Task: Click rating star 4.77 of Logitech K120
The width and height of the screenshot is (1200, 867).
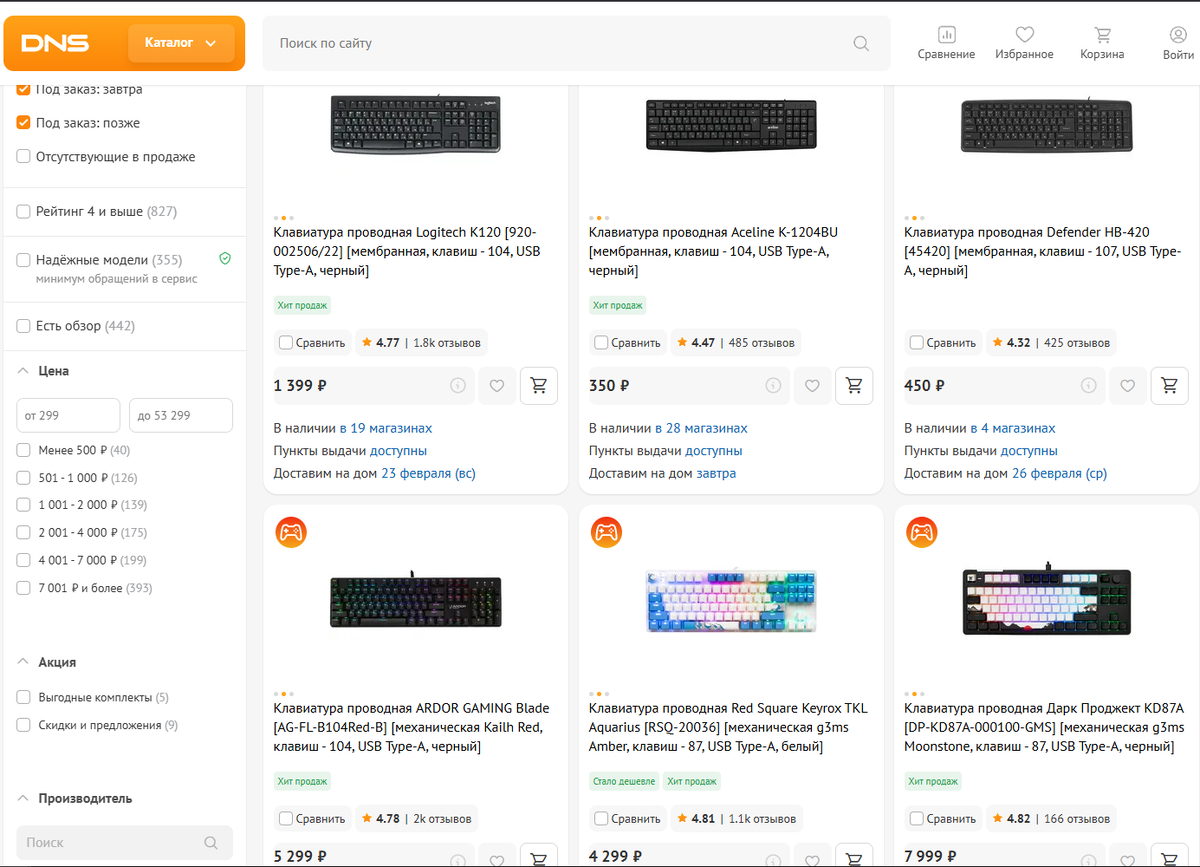Action: [367, 342]
